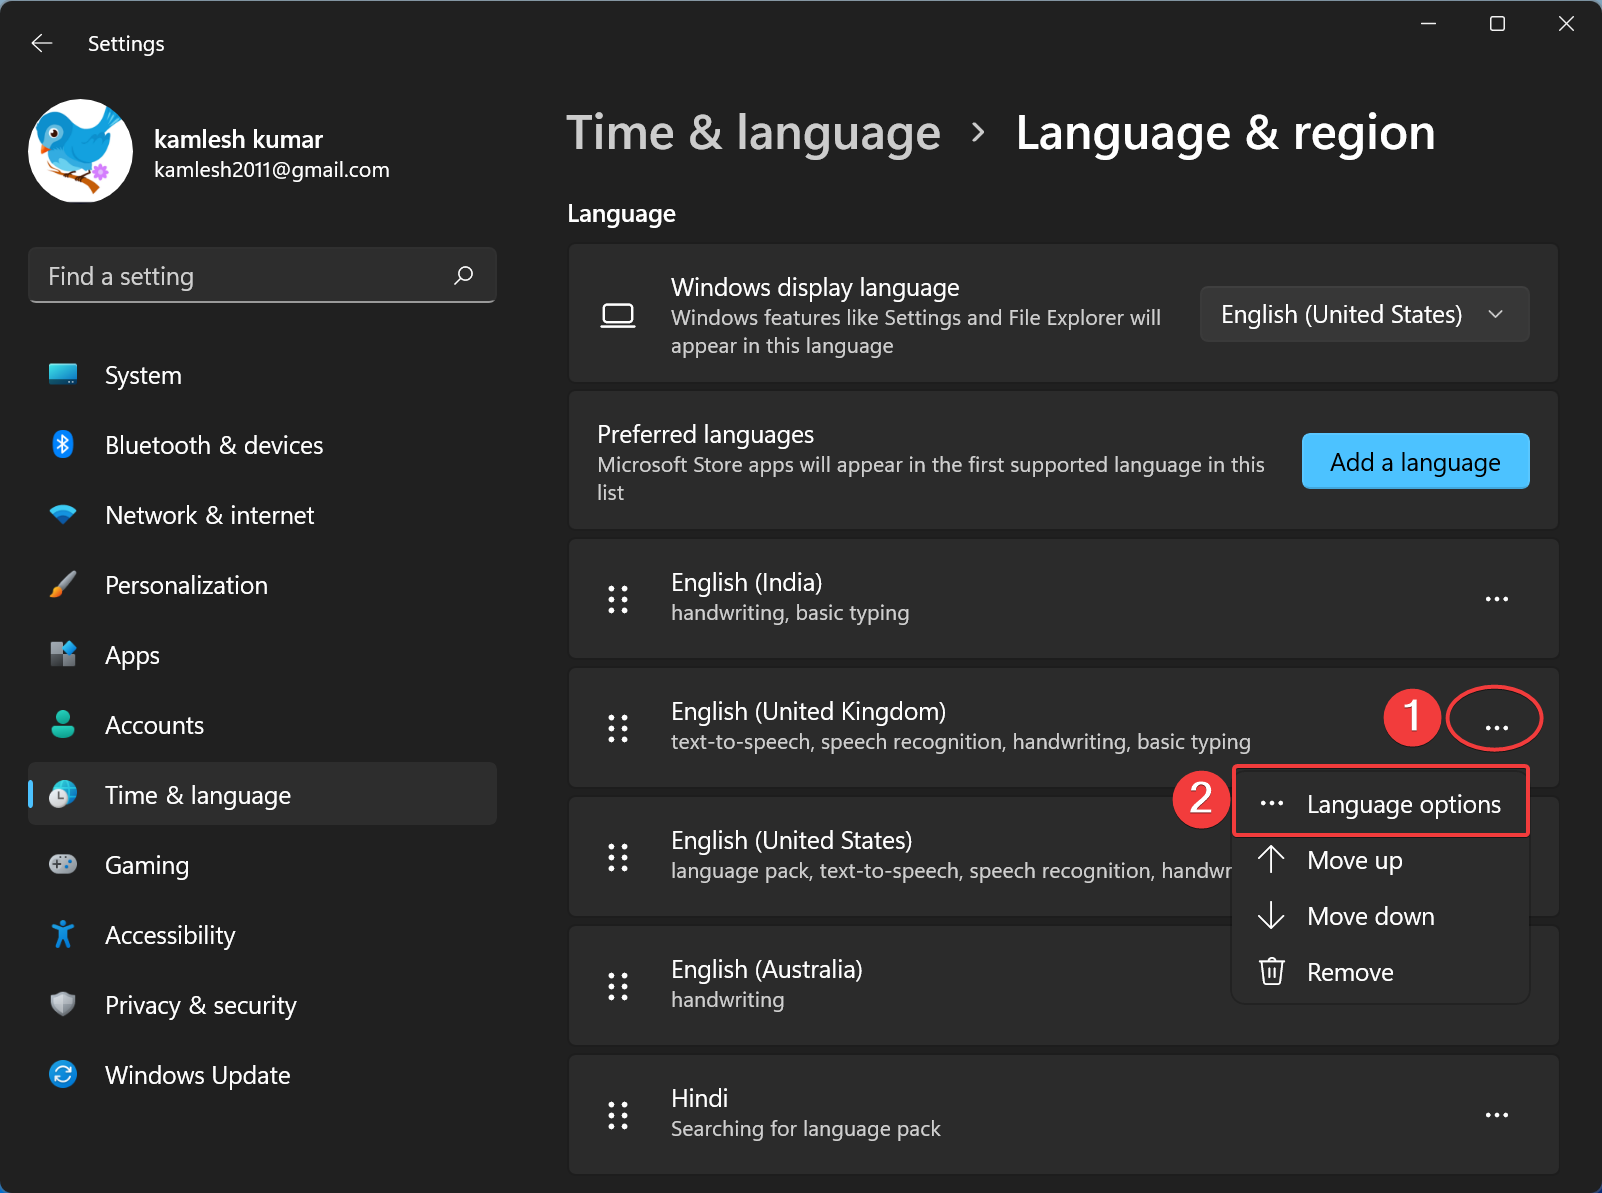Screen dimensions: 1602x1193
Task: Grab the drag handle for English (Australia)
Action: (618, 986)
